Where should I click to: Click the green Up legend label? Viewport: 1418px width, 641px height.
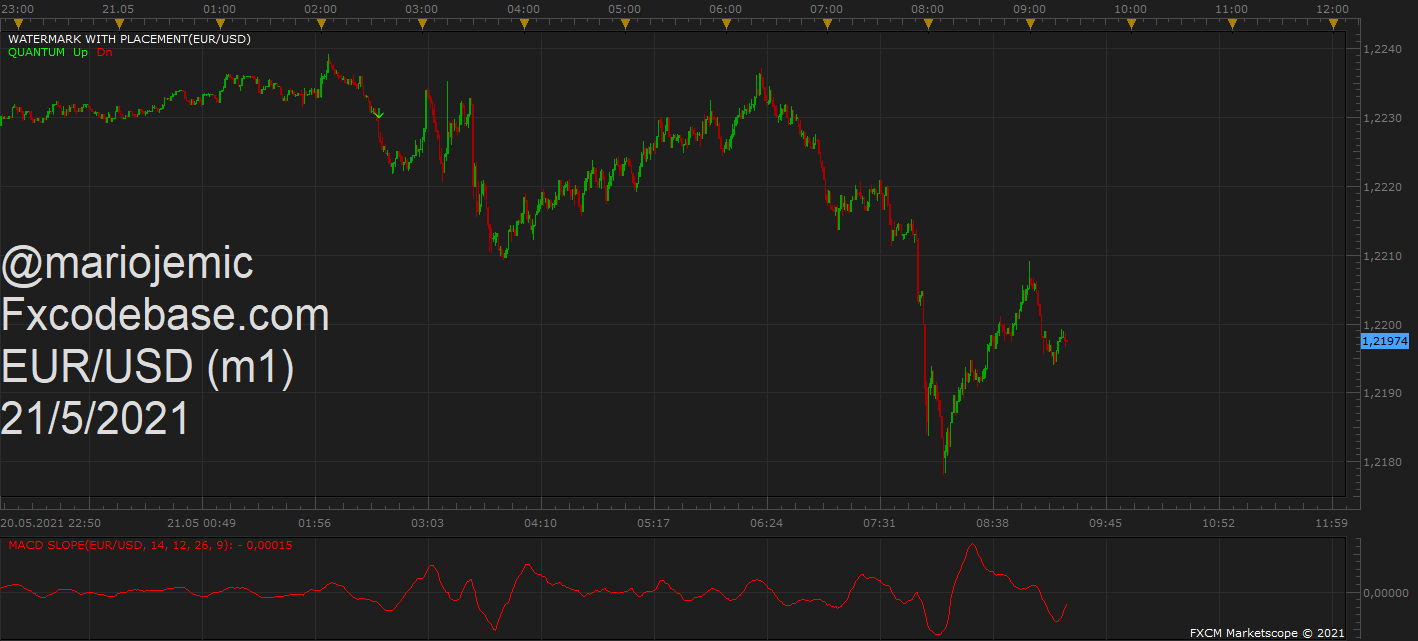[80, 52]
